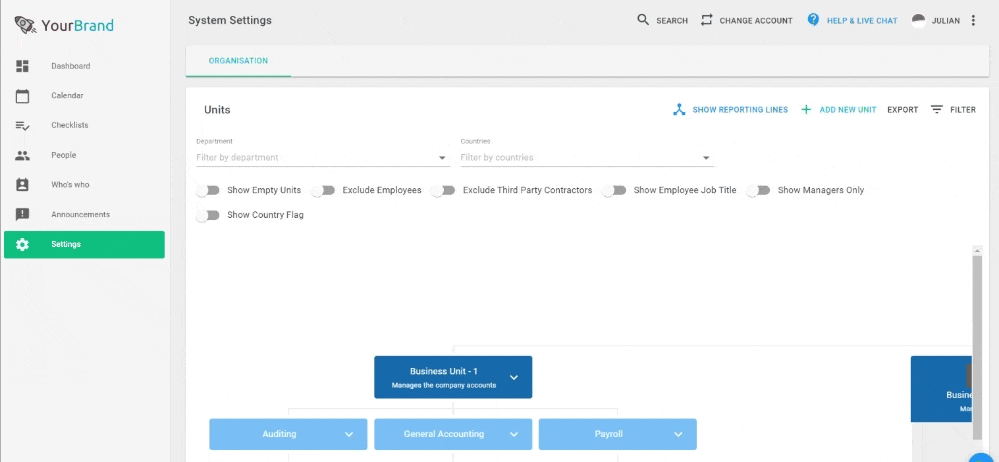Click the Units section heading
The height and width of the screenshot is (462, 999).
(x=217, y=110)
